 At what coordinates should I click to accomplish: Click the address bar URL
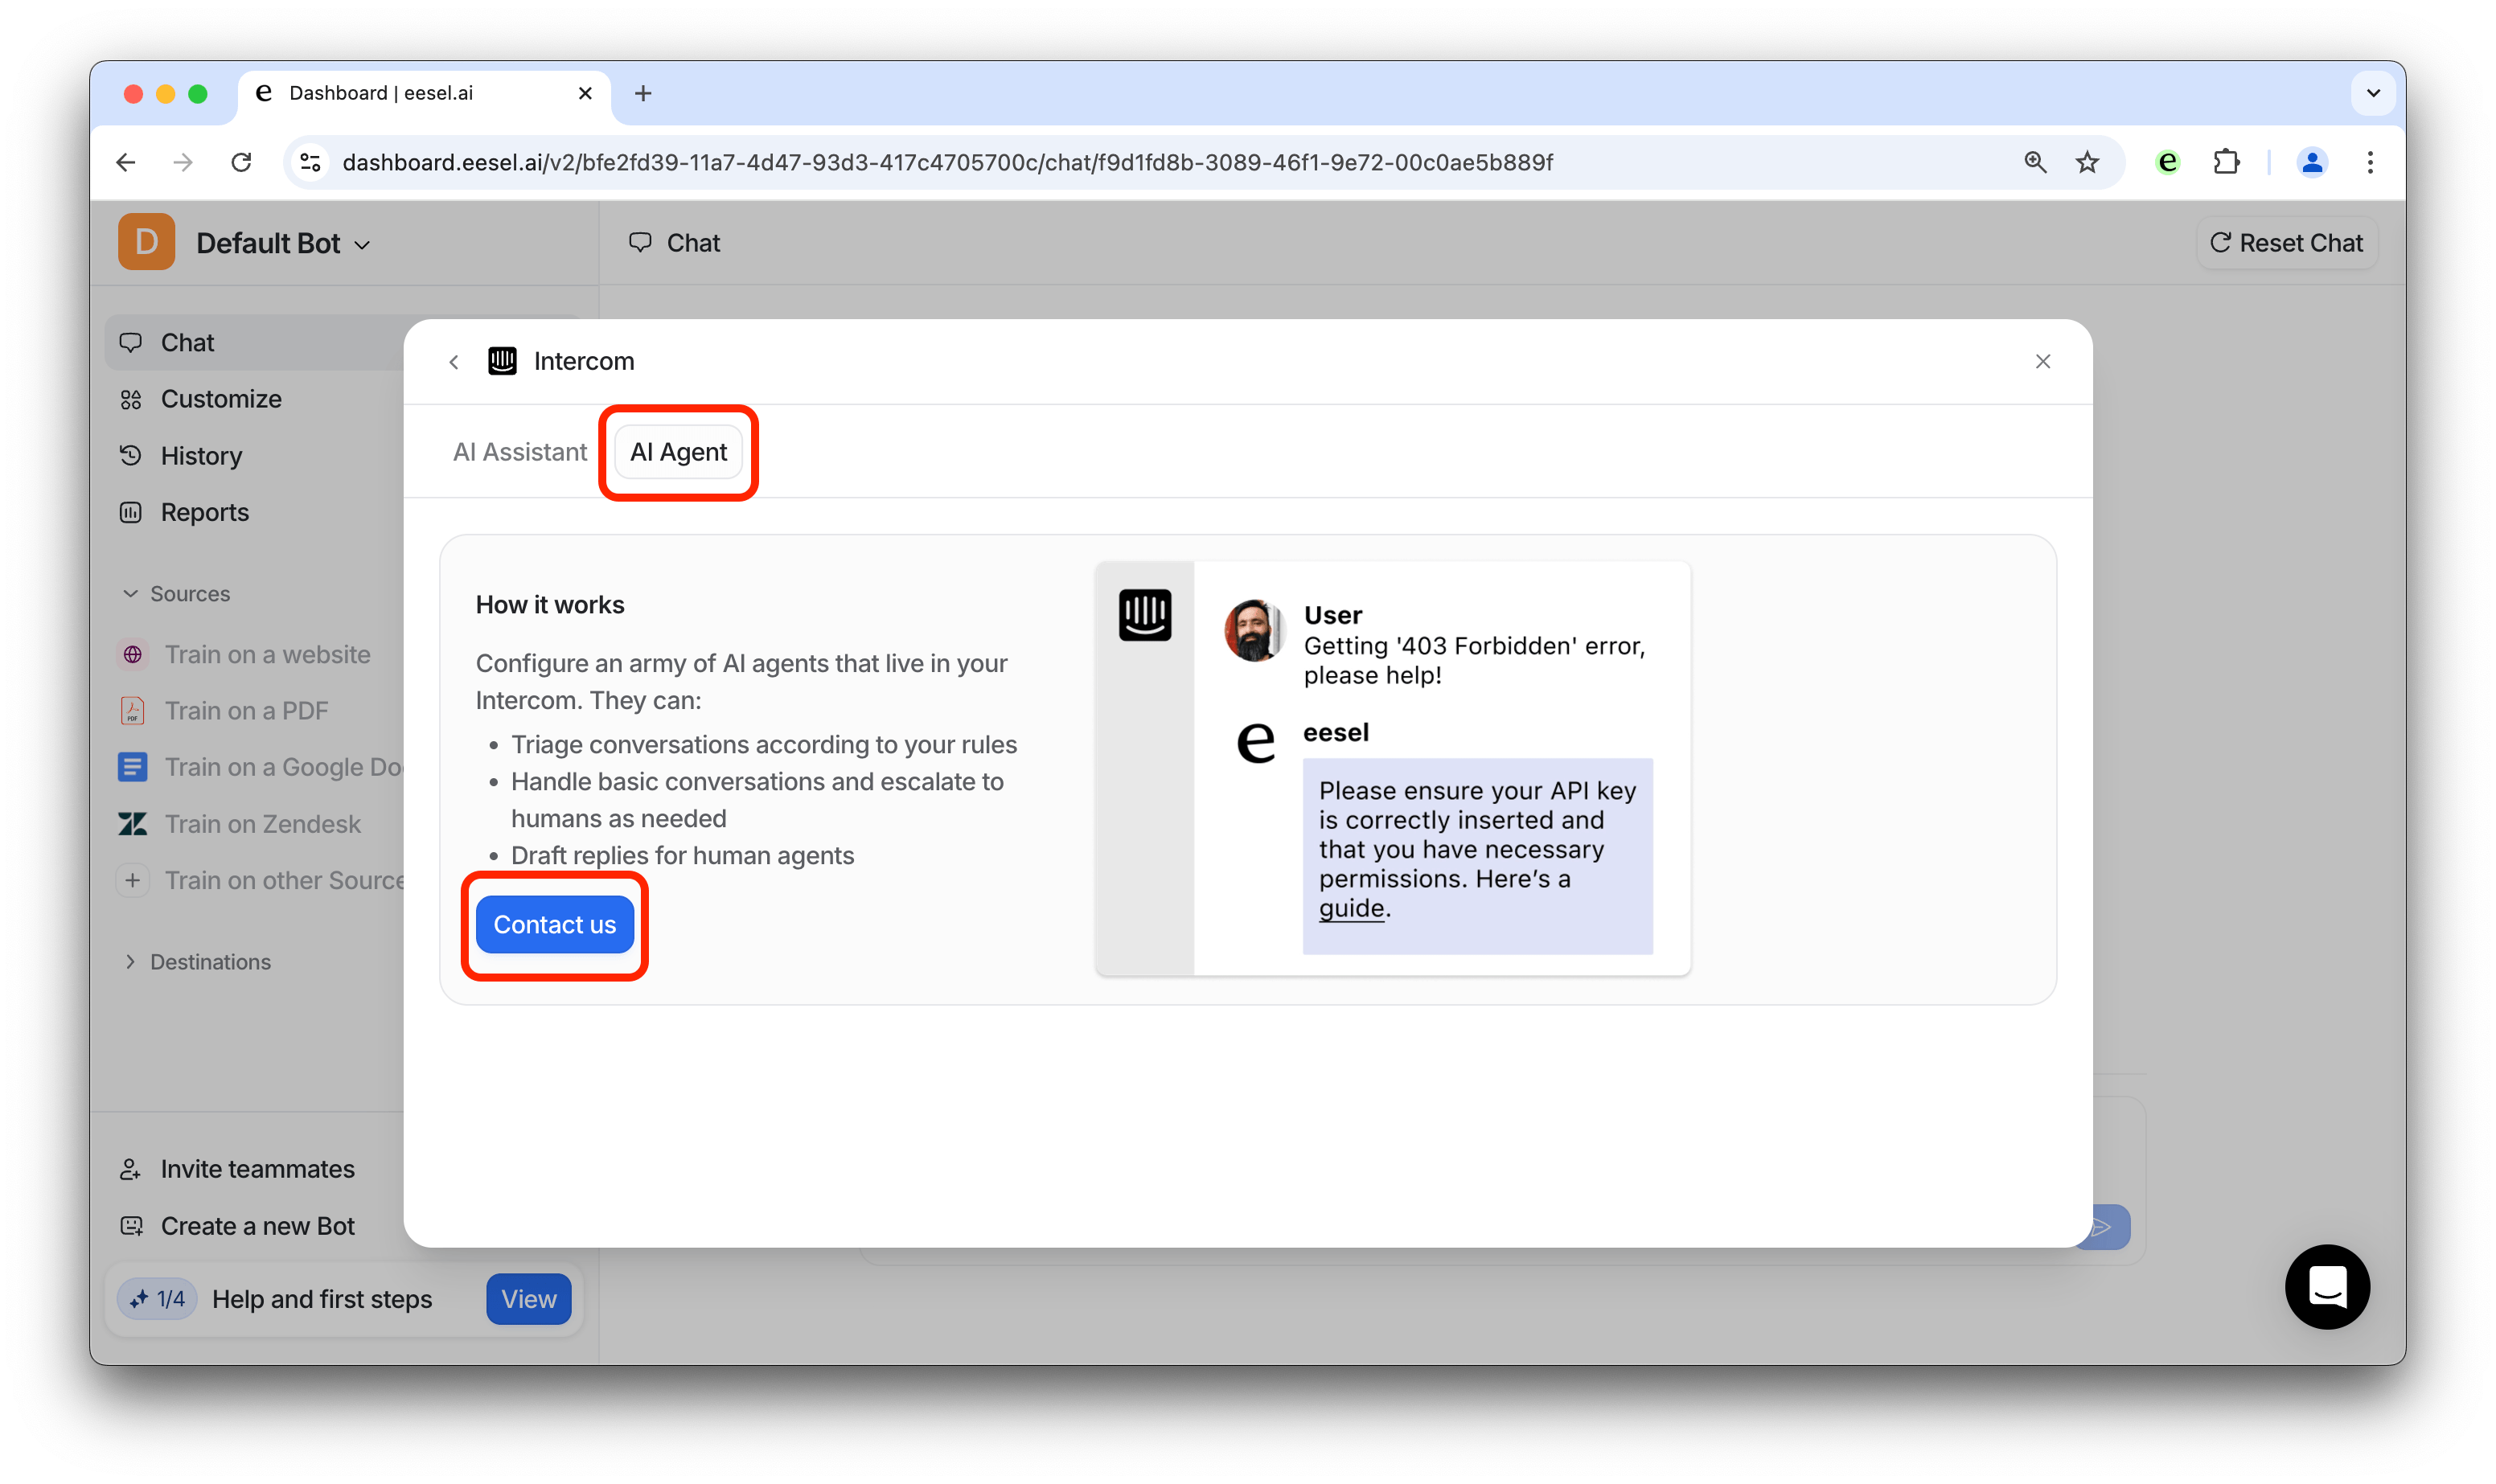pos(947,162)
